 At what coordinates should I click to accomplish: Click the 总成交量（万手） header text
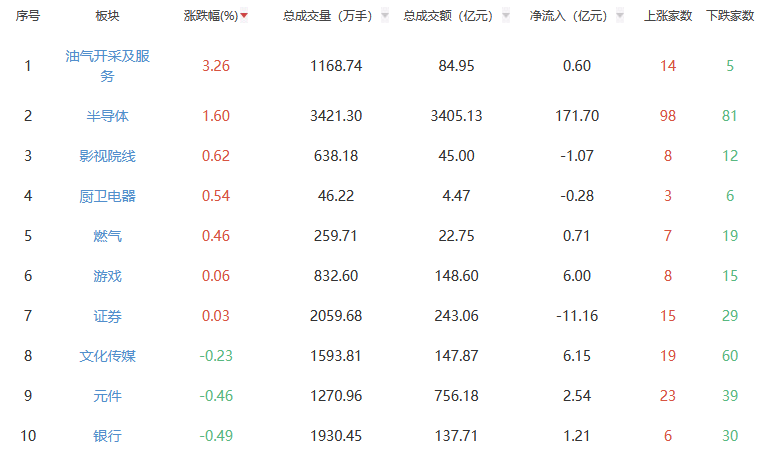pos(328,16)
